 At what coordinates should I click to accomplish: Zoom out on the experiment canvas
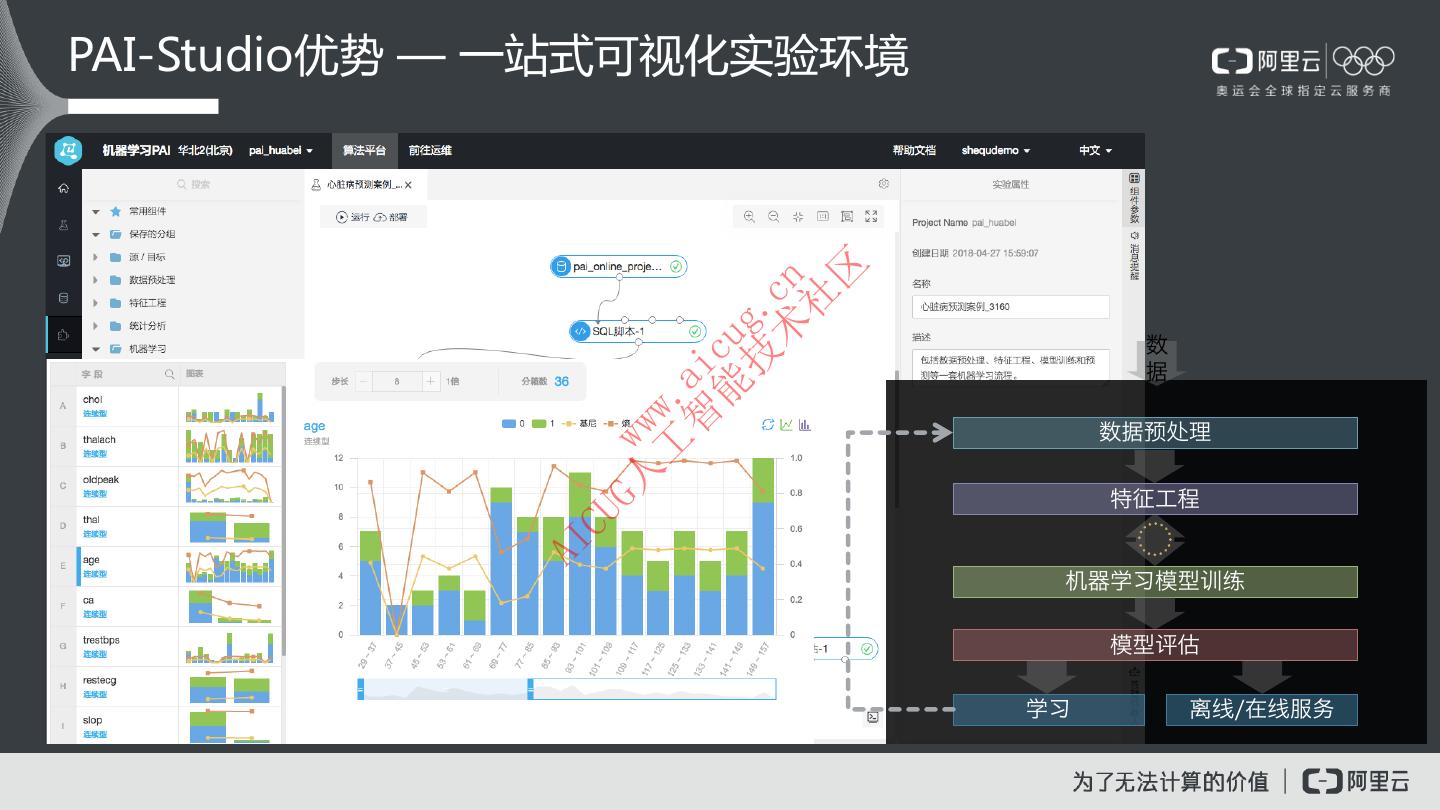(x=774, y=216)
